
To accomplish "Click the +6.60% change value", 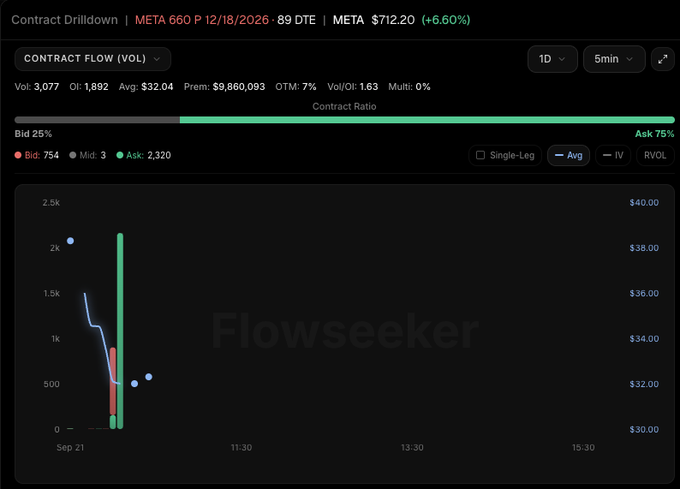I will click(x=446, y=20).
